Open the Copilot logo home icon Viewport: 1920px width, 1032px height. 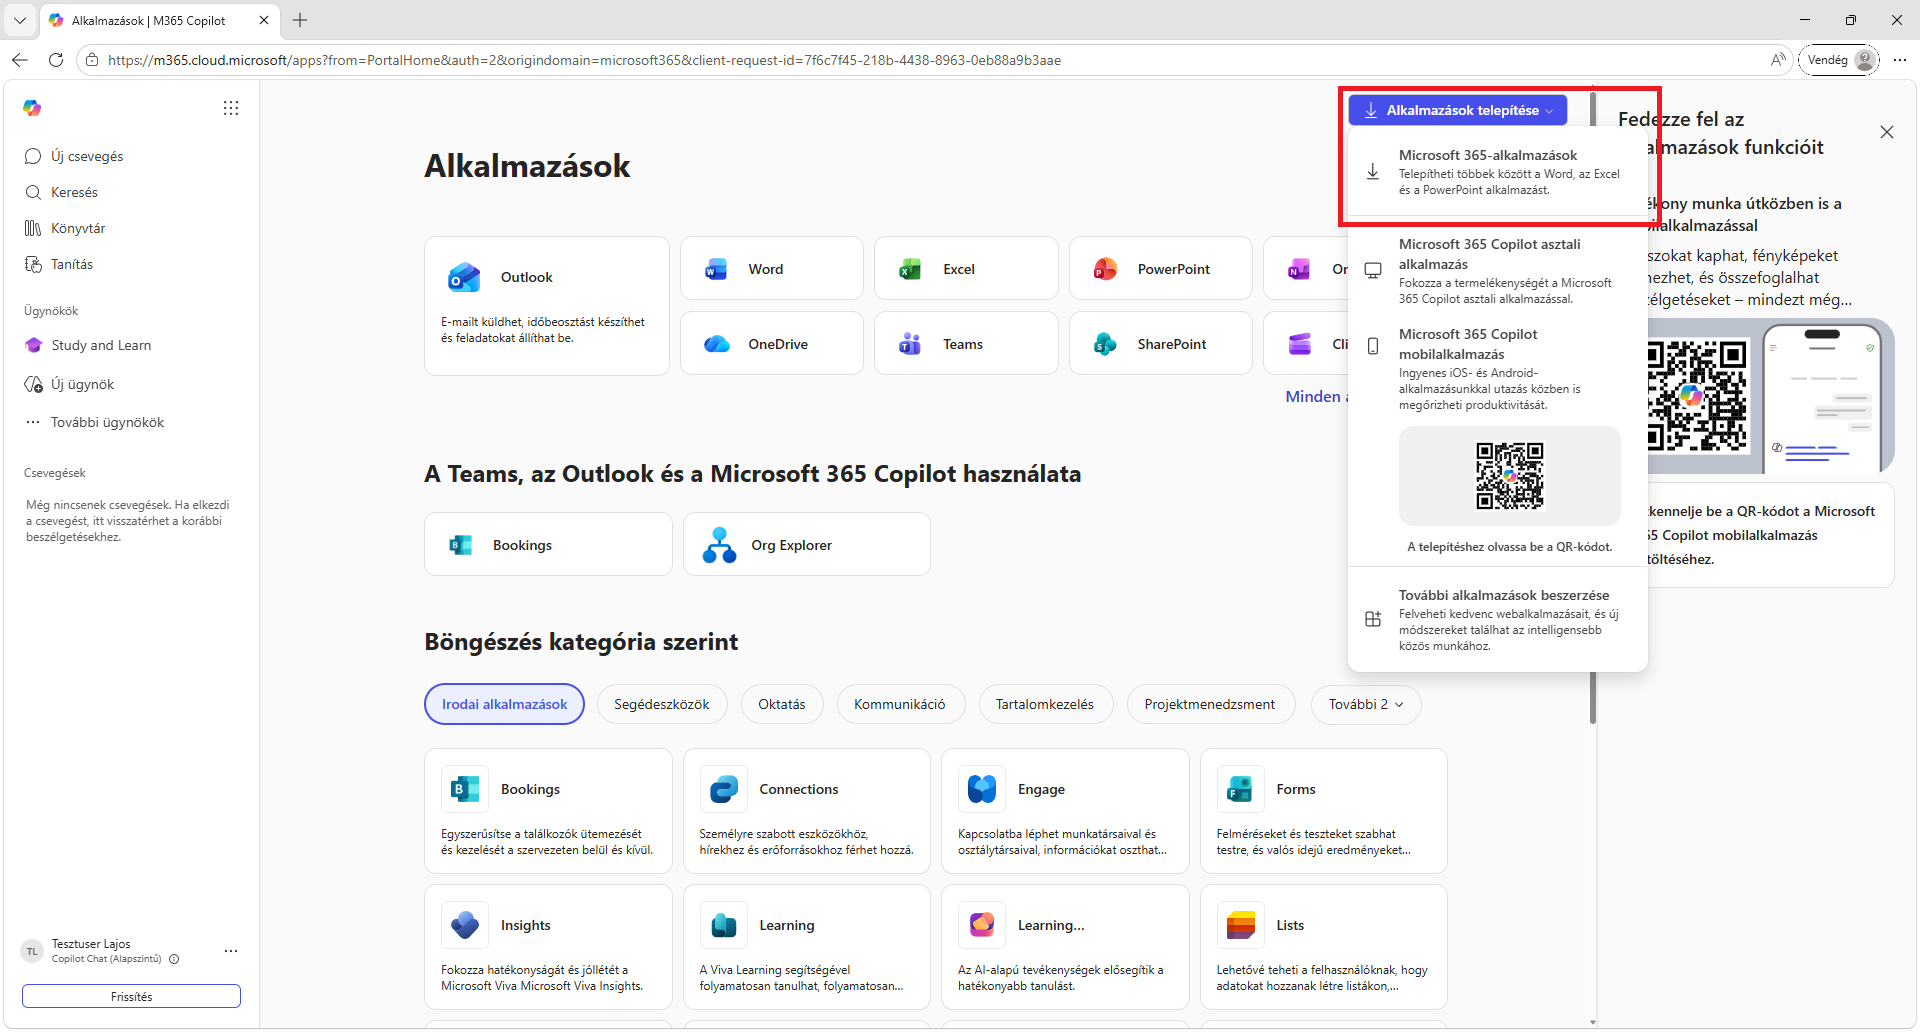pyautogui.click(x=32, y=108)
